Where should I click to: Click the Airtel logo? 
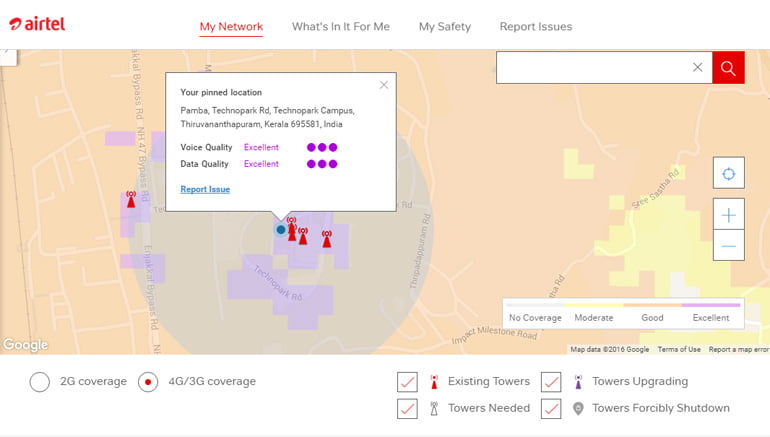click(x=37, y=24)
